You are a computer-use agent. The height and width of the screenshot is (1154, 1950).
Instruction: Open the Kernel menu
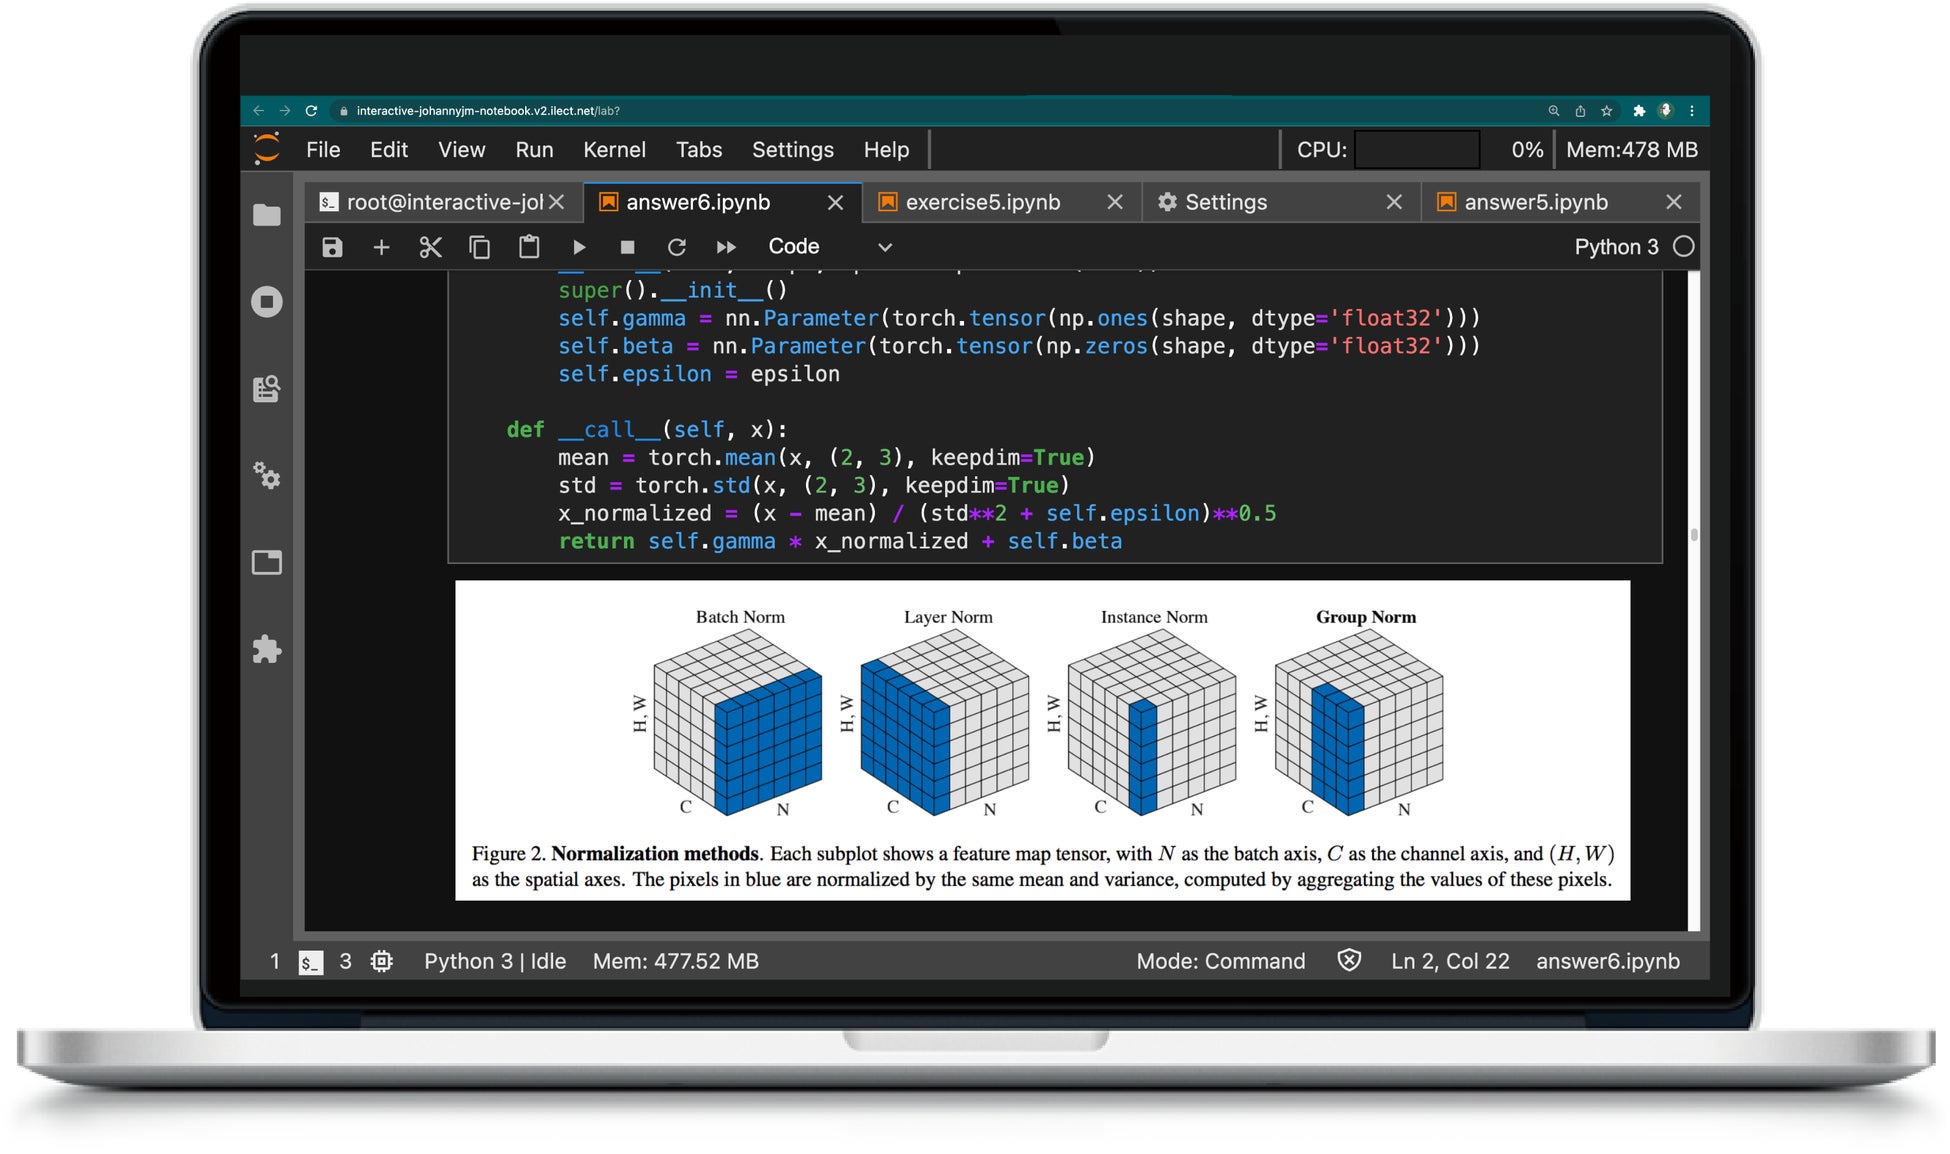[x=614, y=150]
